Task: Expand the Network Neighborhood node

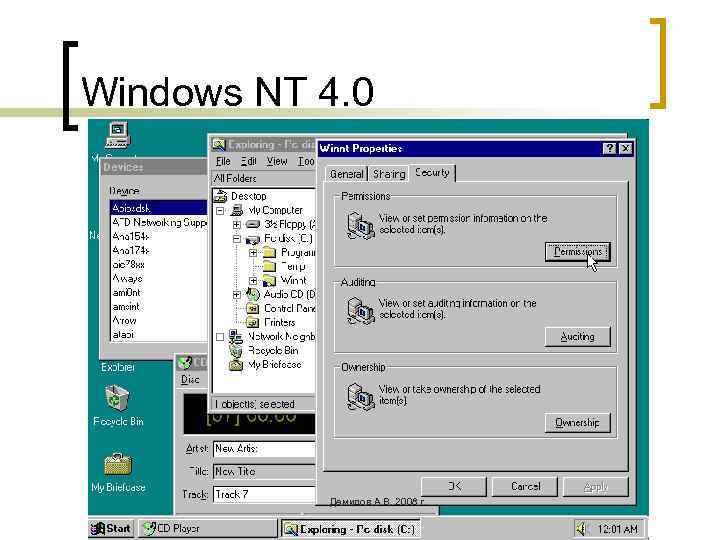Action: (x=220, y=337)
